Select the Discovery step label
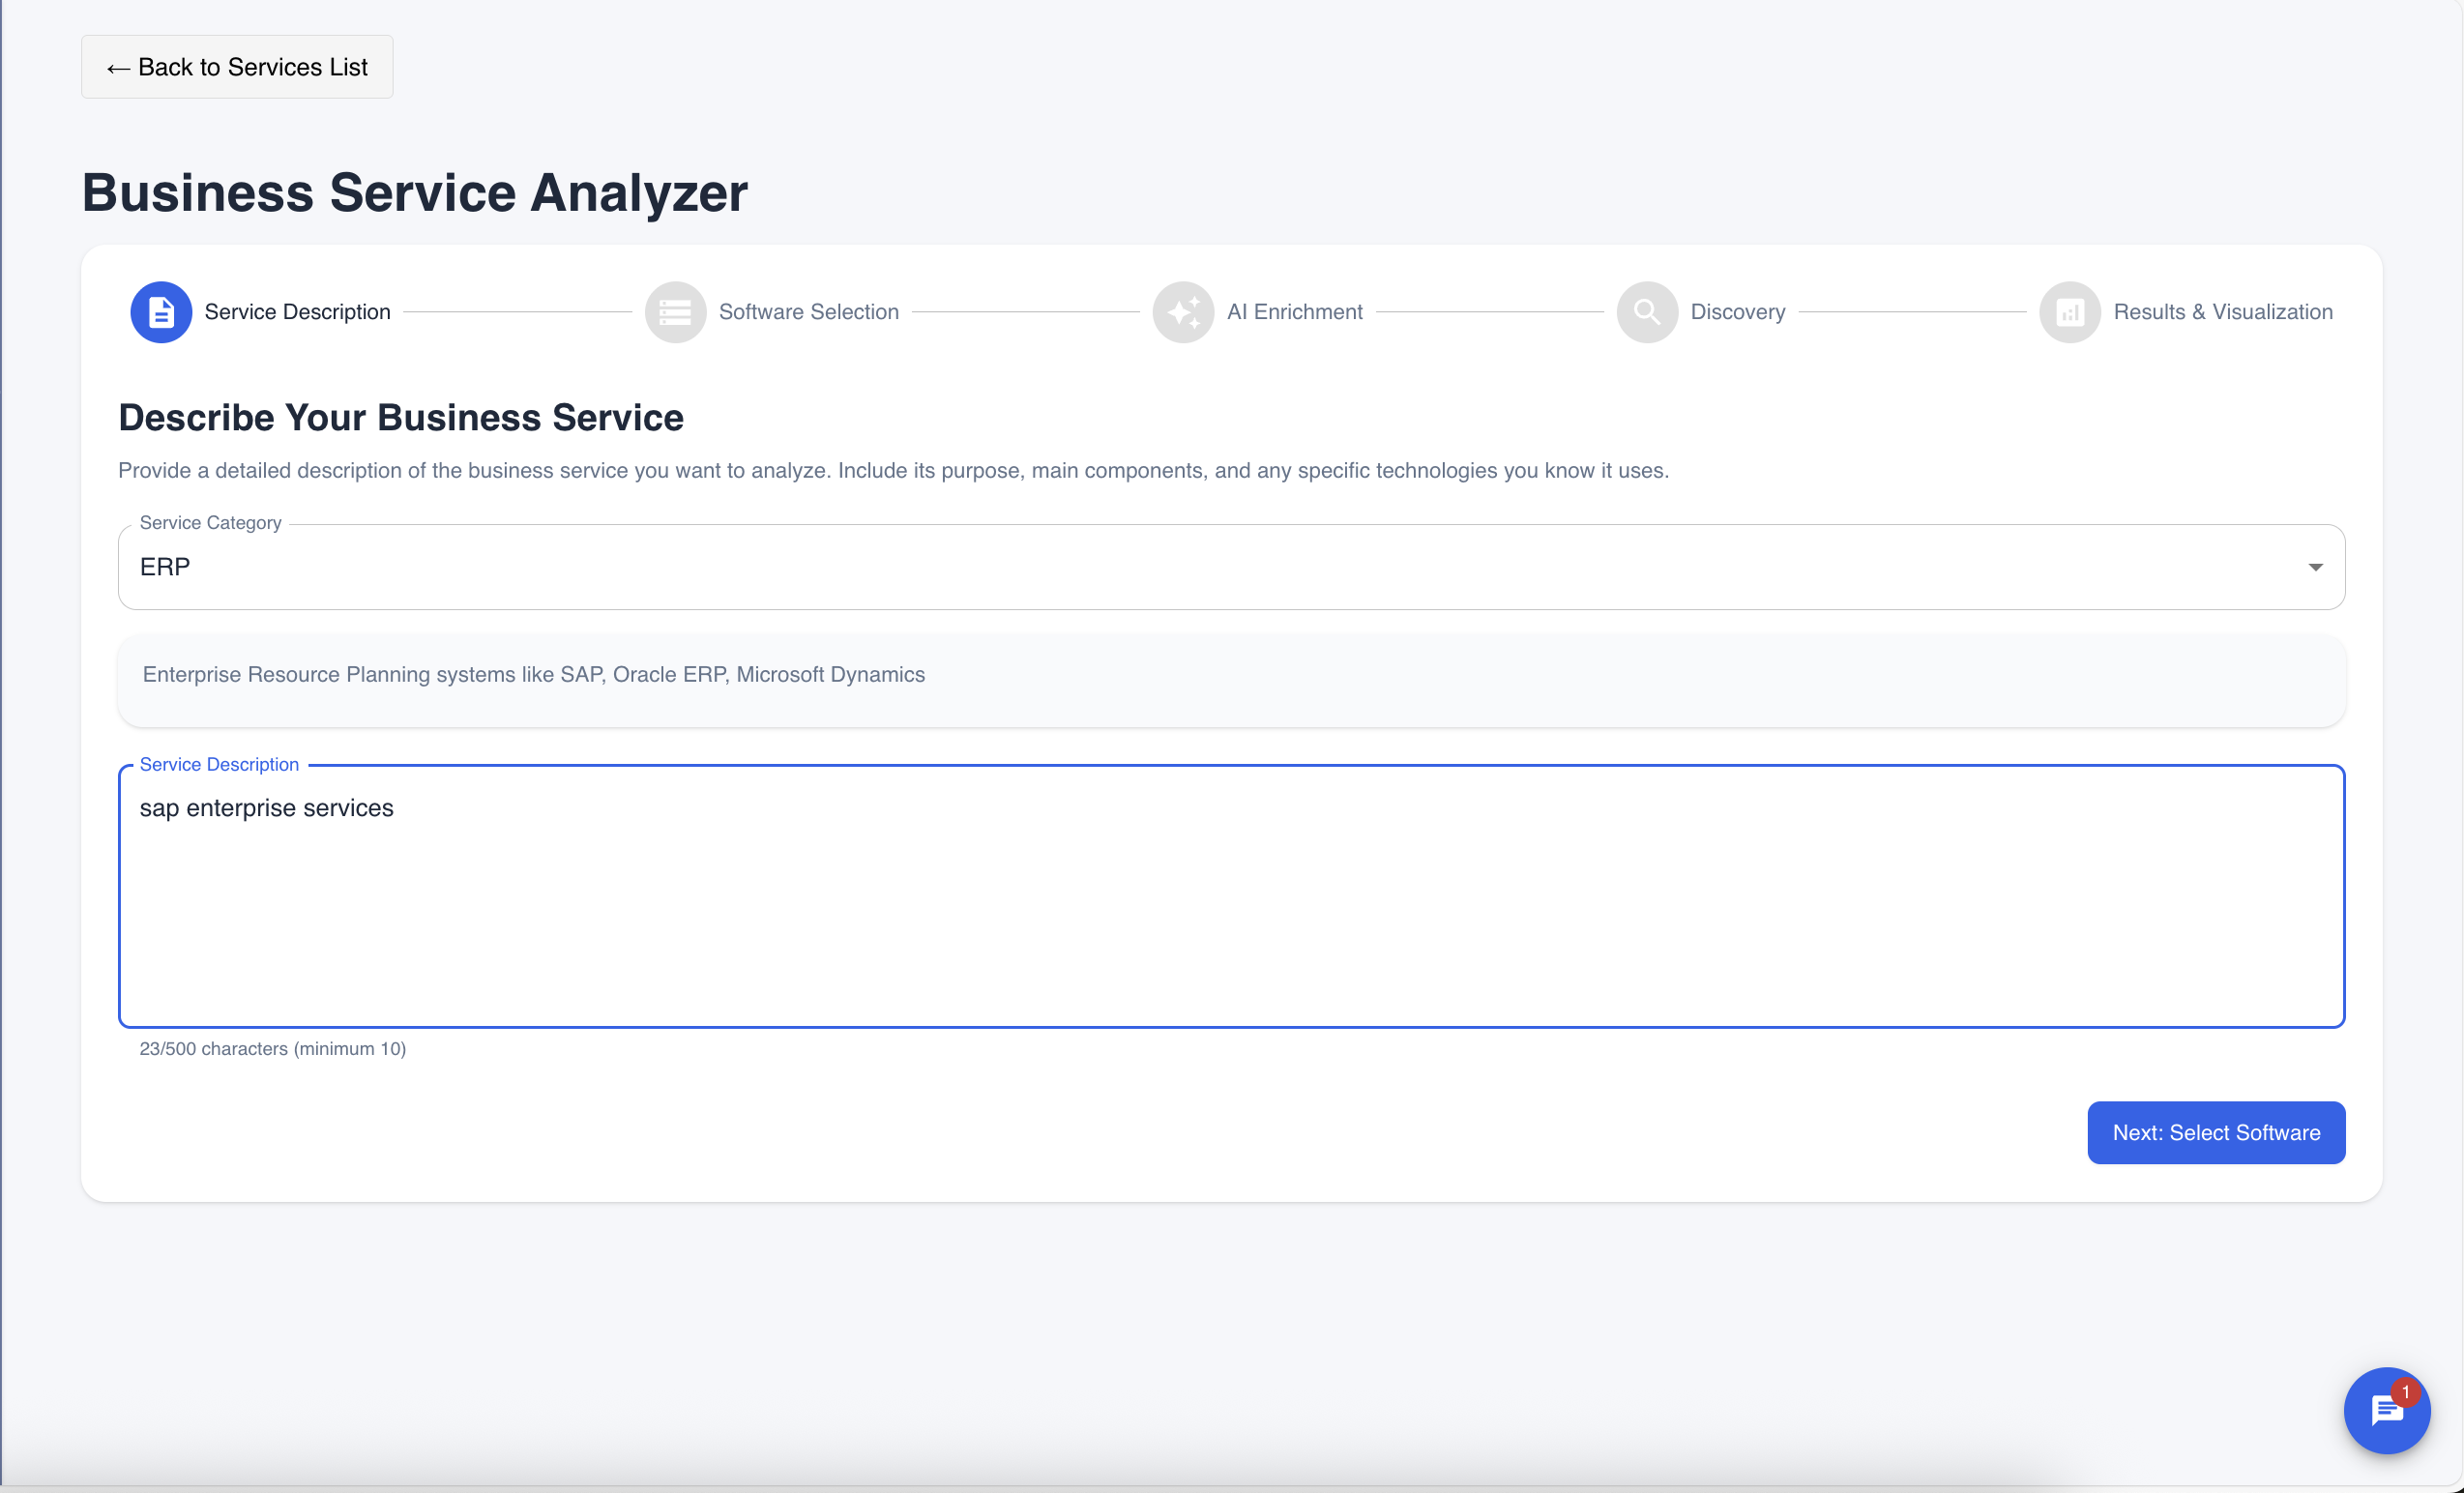2464x1493 pixels. [x=1738, y=311]
